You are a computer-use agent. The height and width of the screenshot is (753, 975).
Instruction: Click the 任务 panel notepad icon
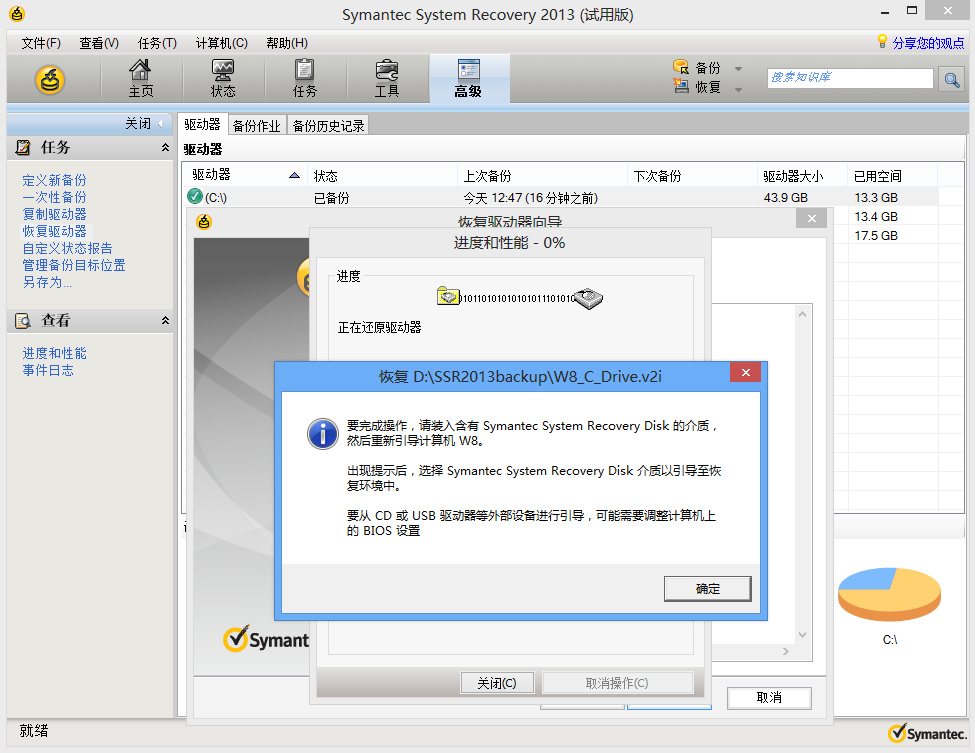(x=23, y=147)
